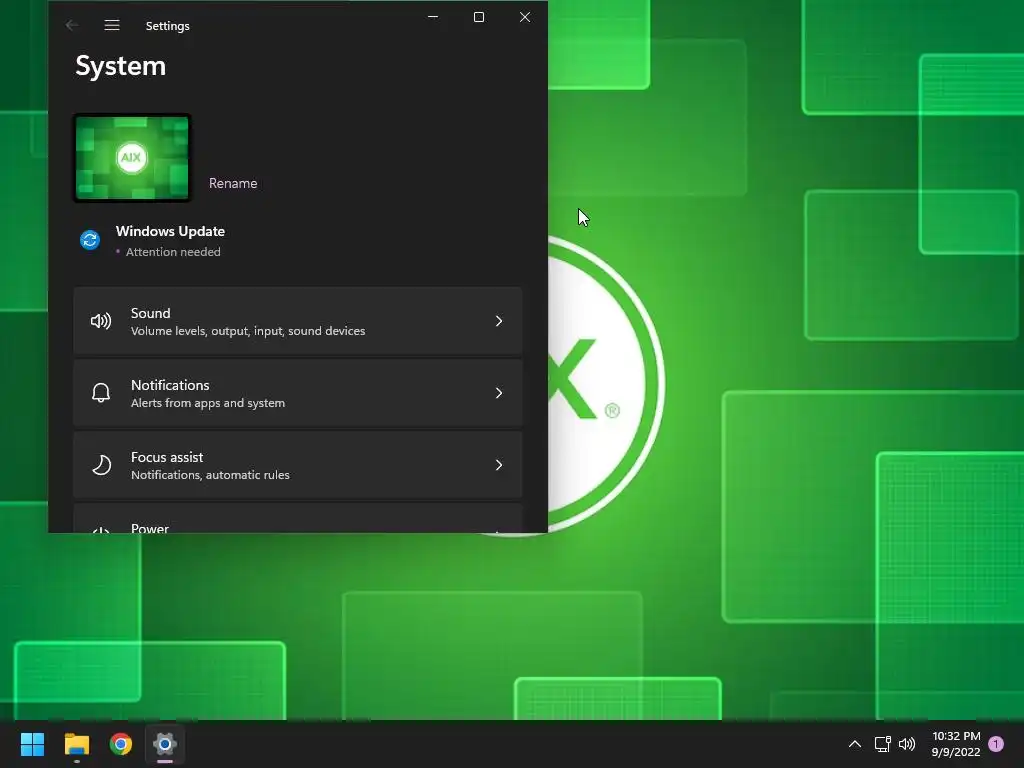
Task: Expand Focus assist via its chevron
Action: pos(499,465)
